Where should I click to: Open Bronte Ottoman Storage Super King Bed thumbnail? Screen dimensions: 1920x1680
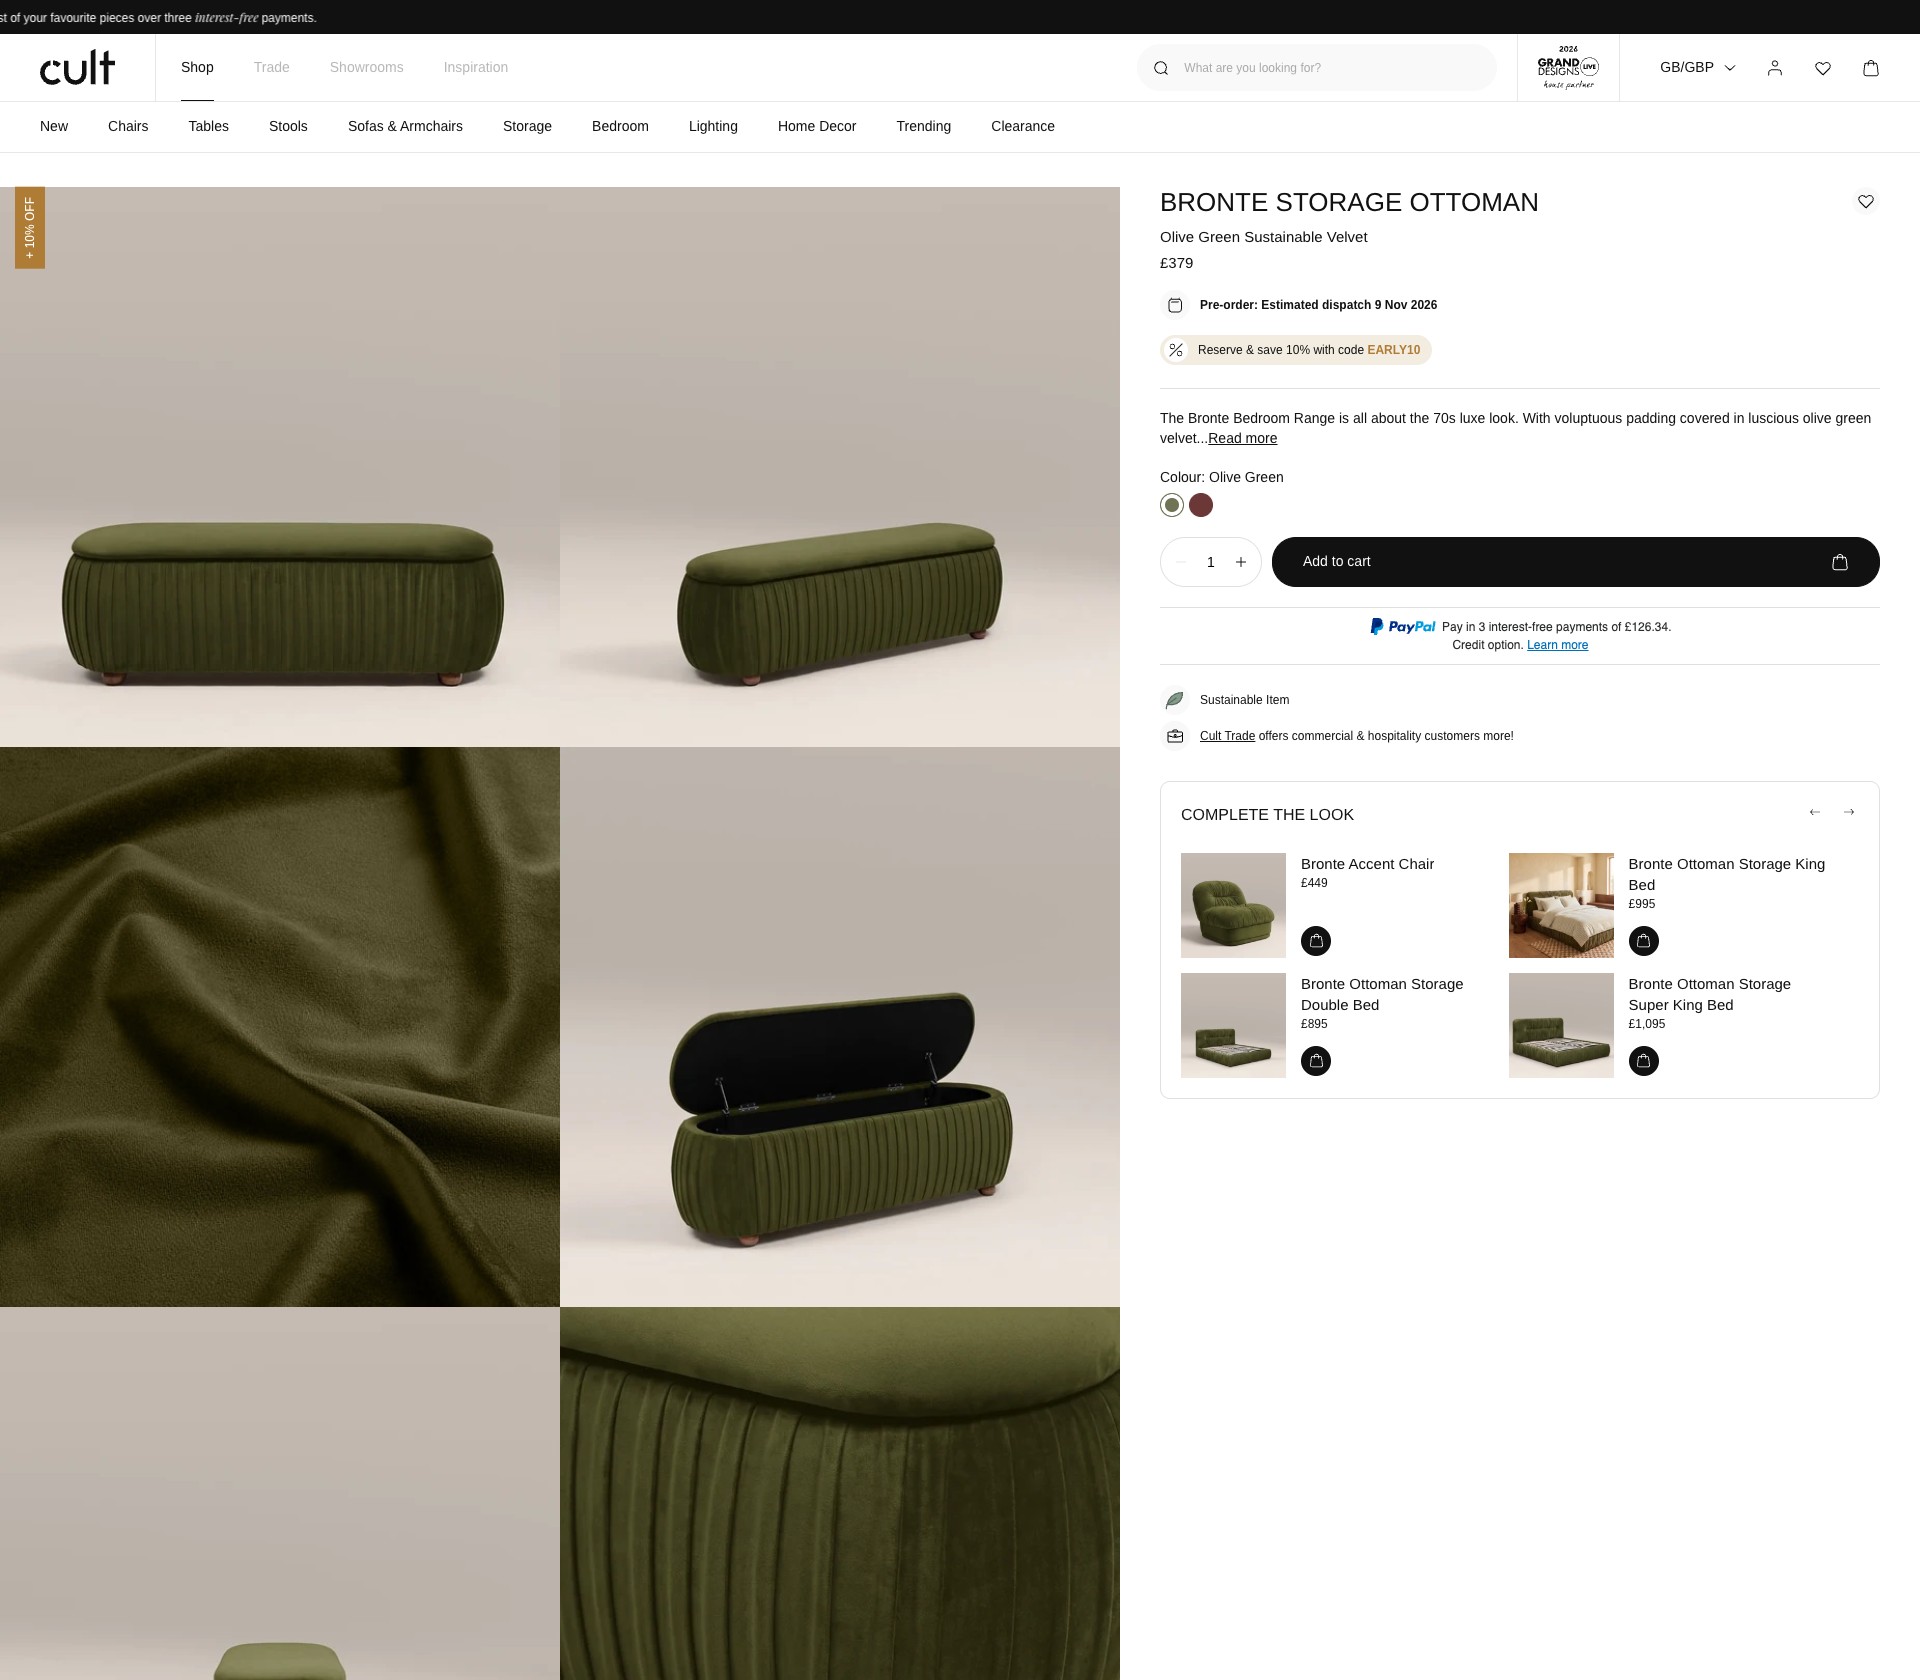pos(1561,1025)
